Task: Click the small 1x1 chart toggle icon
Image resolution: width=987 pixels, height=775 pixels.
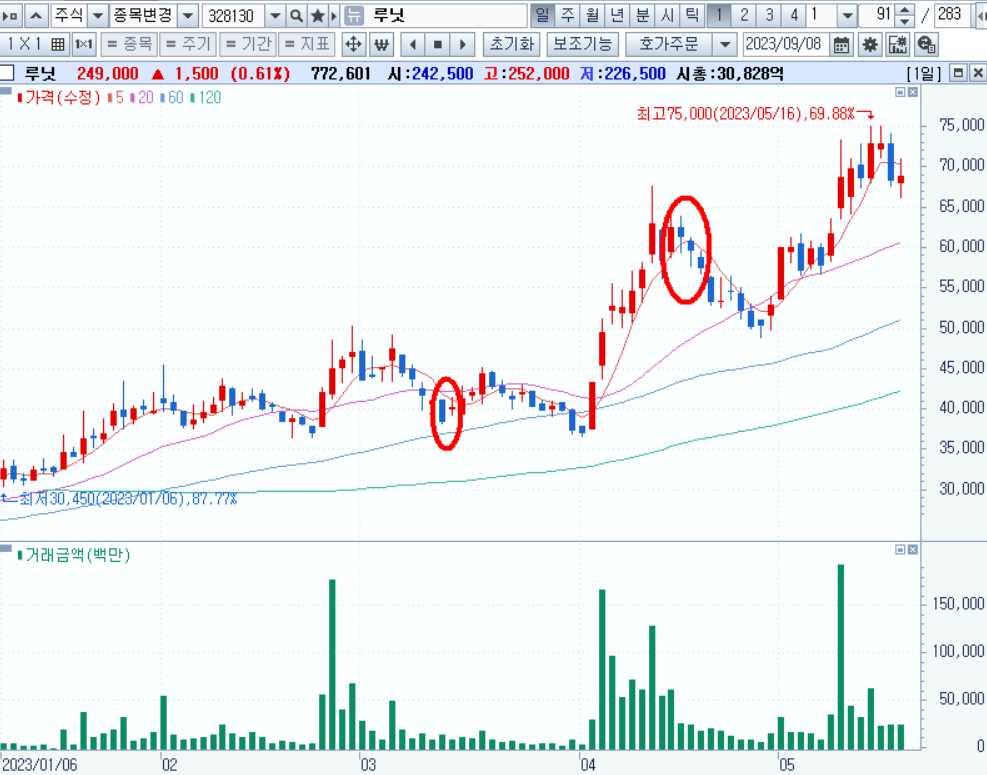Action: [84, 44]
